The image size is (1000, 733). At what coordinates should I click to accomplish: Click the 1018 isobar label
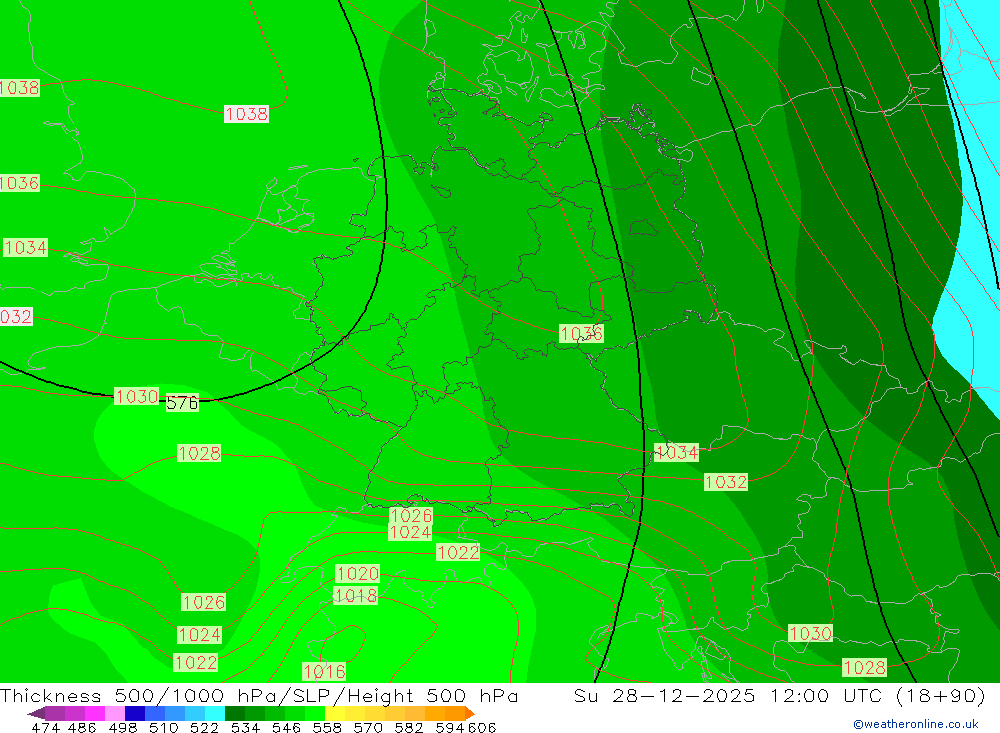pyautogui.click(x=356, y=596)
